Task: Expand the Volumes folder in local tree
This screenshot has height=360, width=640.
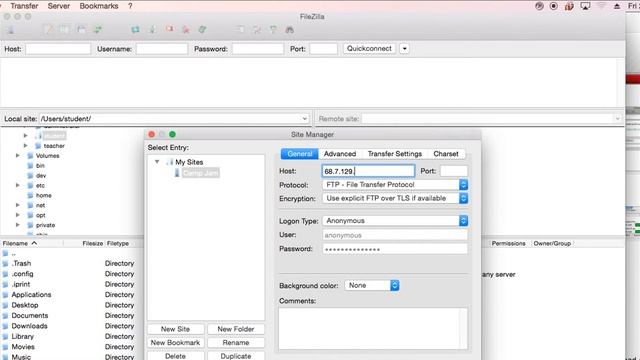Action: click(18, 156)
